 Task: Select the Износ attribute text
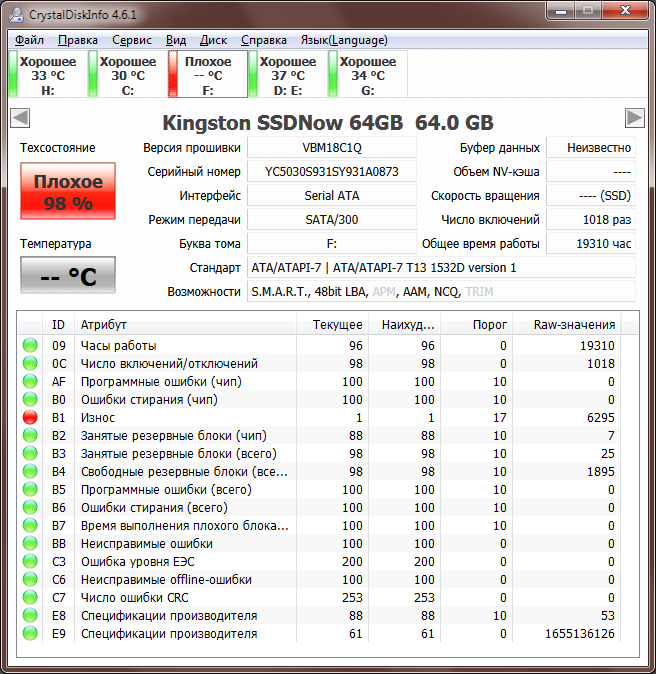[98, 417]
